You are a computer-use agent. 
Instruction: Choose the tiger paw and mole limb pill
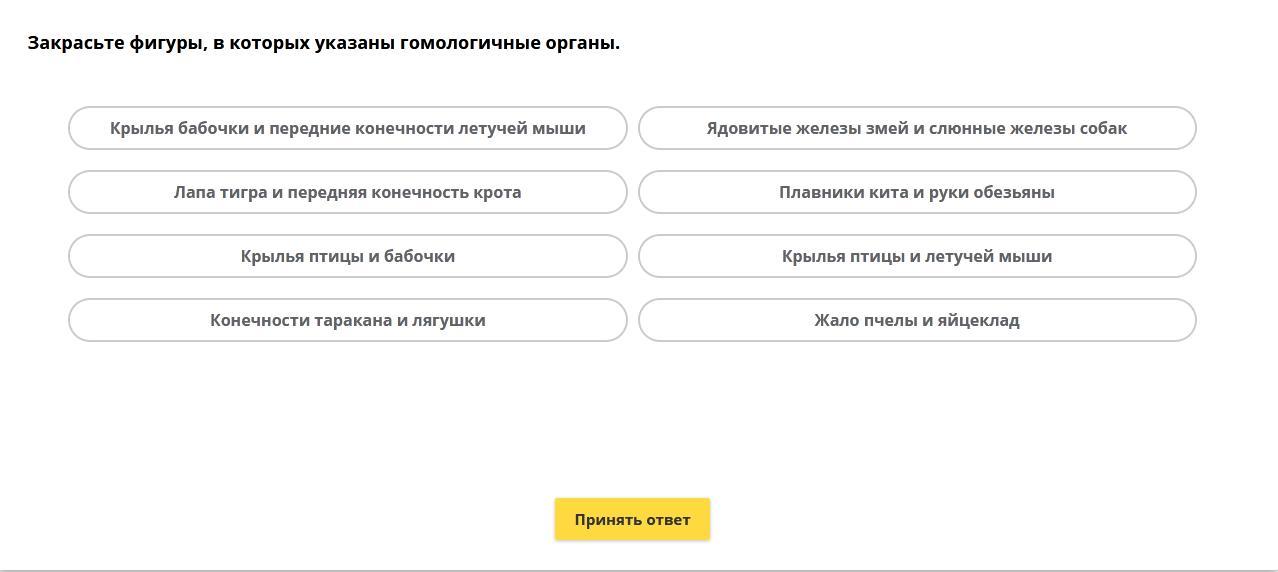347,192
